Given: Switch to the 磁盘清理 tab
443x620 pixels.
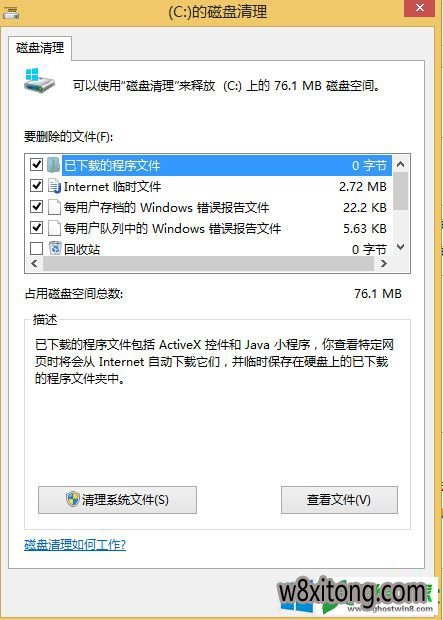Looking at the screenshot, I should tap(40, 48).
